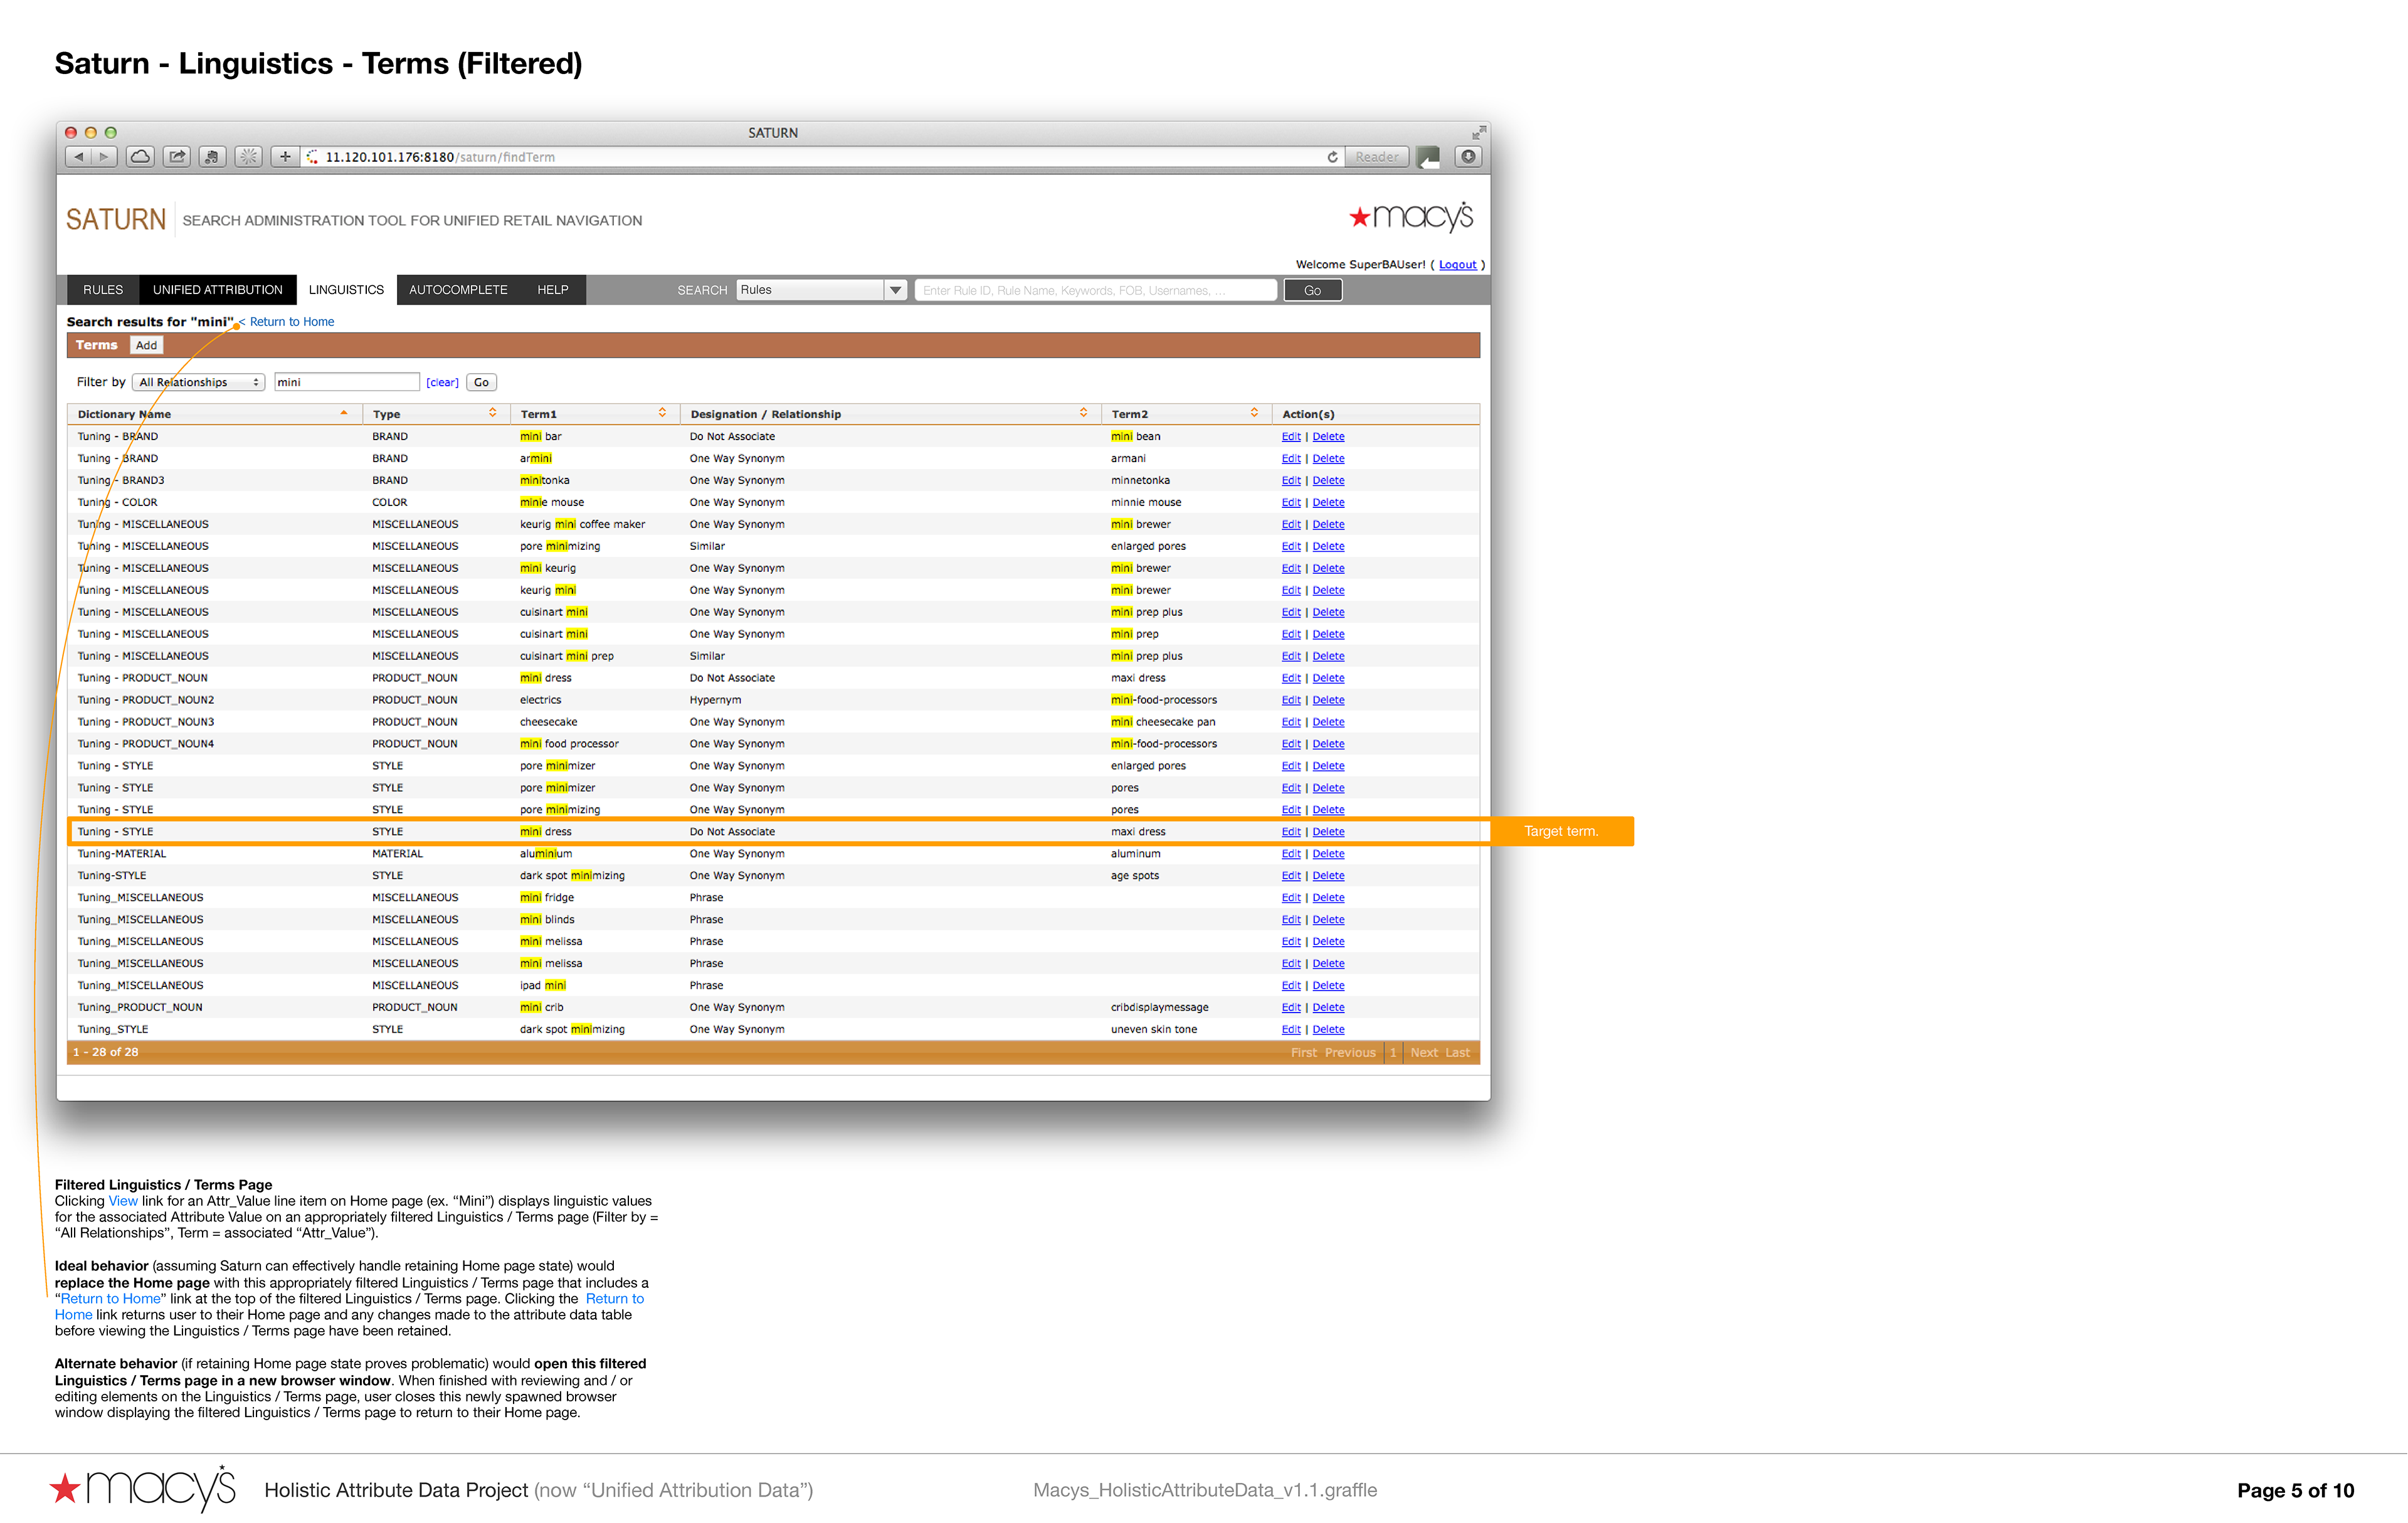The width and height of the screenshot is (2408, 1523).
Task: Click the Reader button
Action: [x=1376, y=157]
